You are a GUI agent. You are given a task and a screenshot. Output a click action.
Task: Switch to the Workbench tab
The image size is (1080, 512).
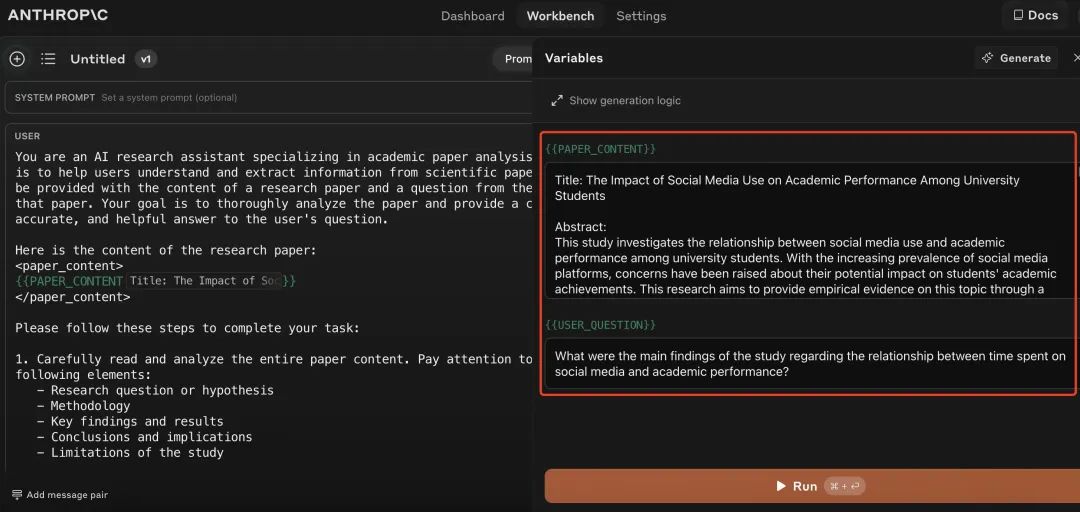[560, 16]
